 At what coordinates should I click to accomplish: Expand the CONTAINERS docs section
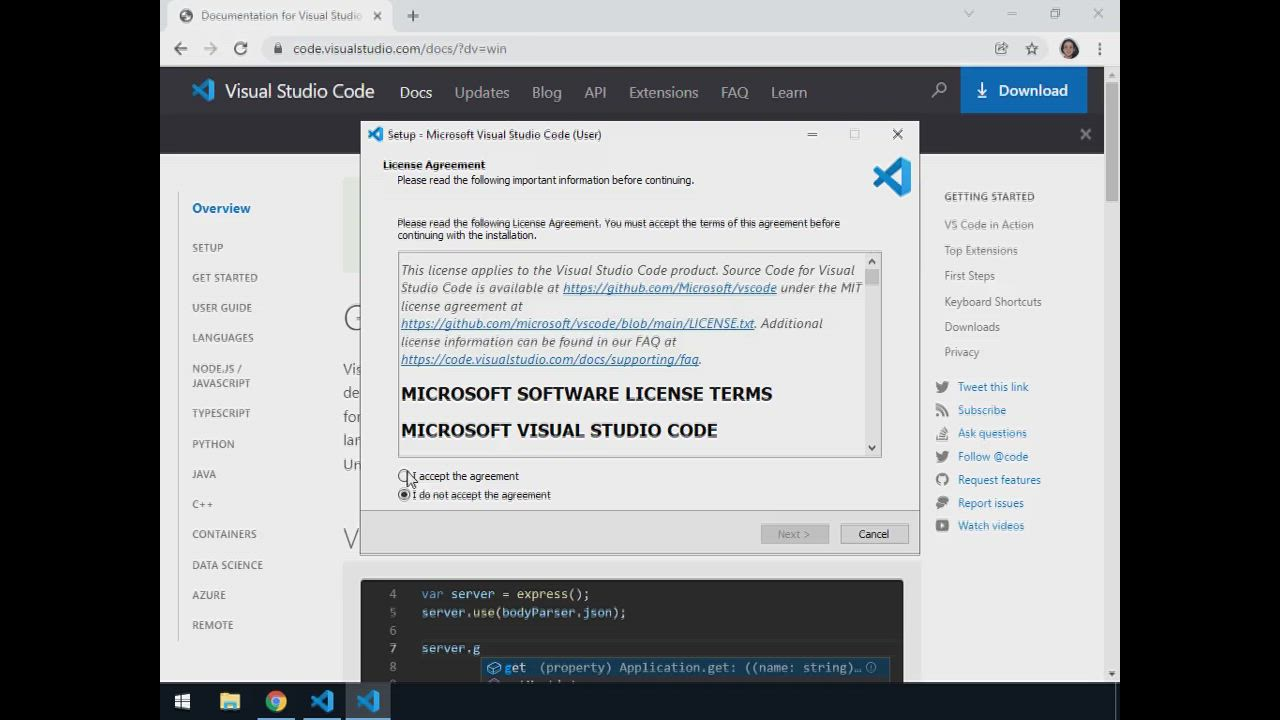(x=224, y=534)
